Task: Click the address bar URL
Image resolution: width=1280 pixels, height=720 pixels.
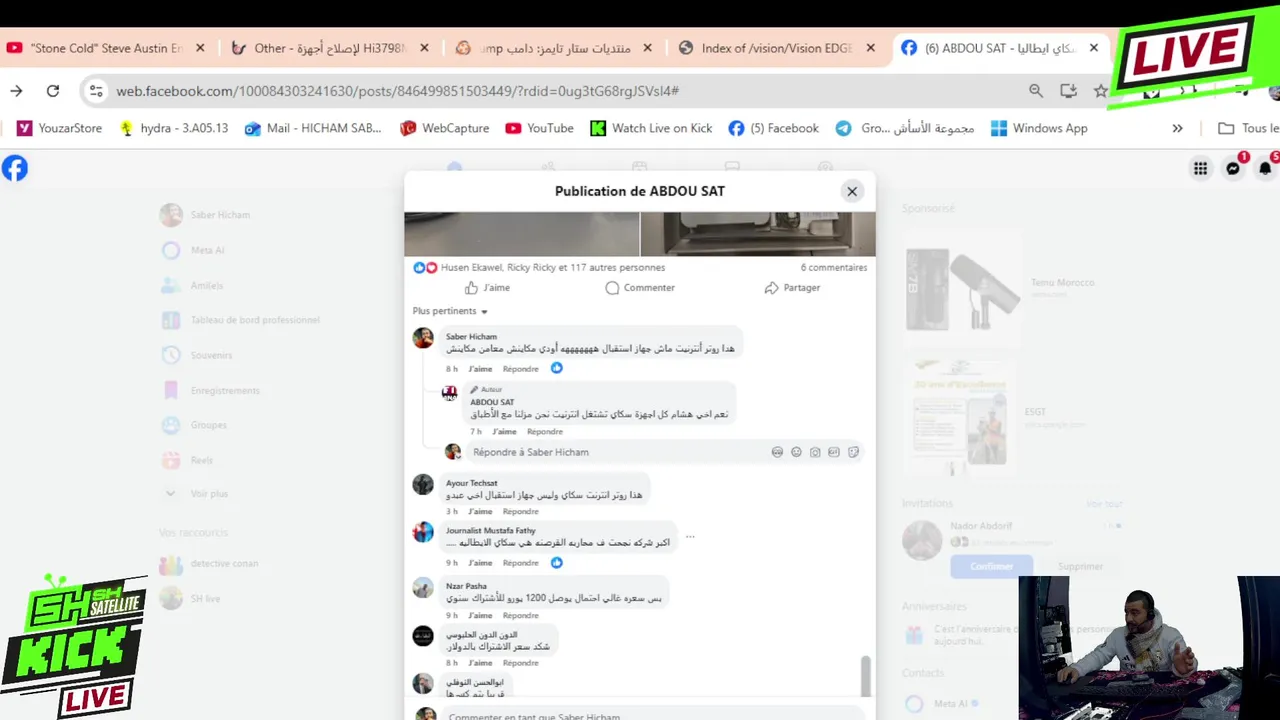Action: point(397,91)
